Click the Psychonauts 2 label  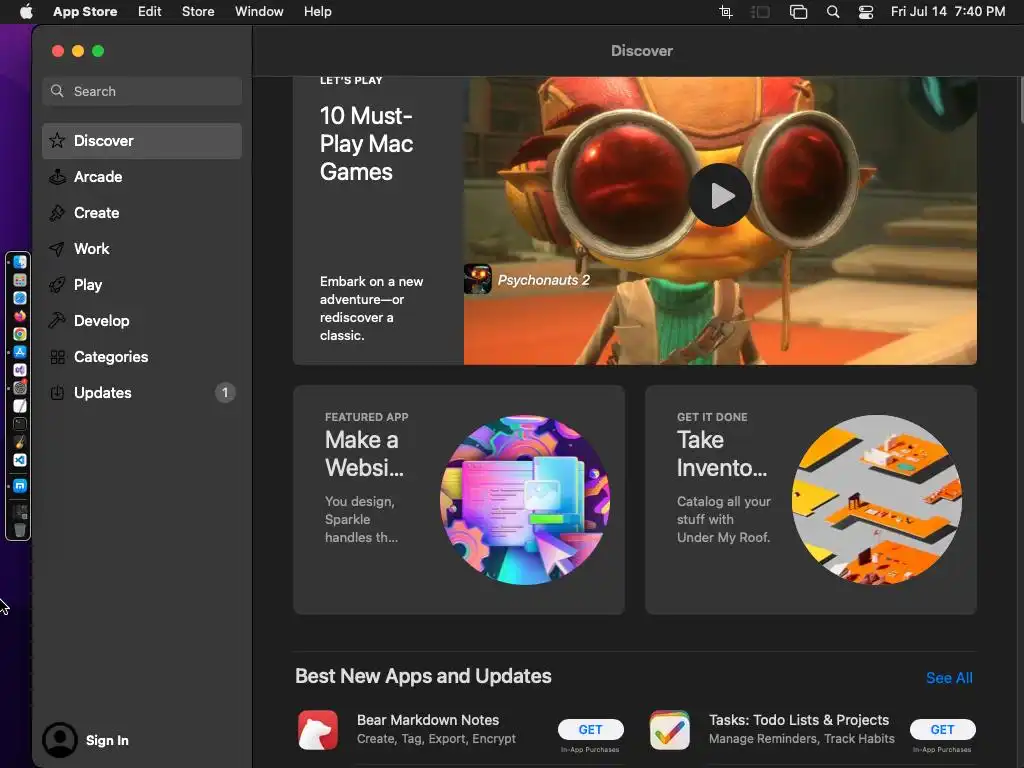pos(543,280)
